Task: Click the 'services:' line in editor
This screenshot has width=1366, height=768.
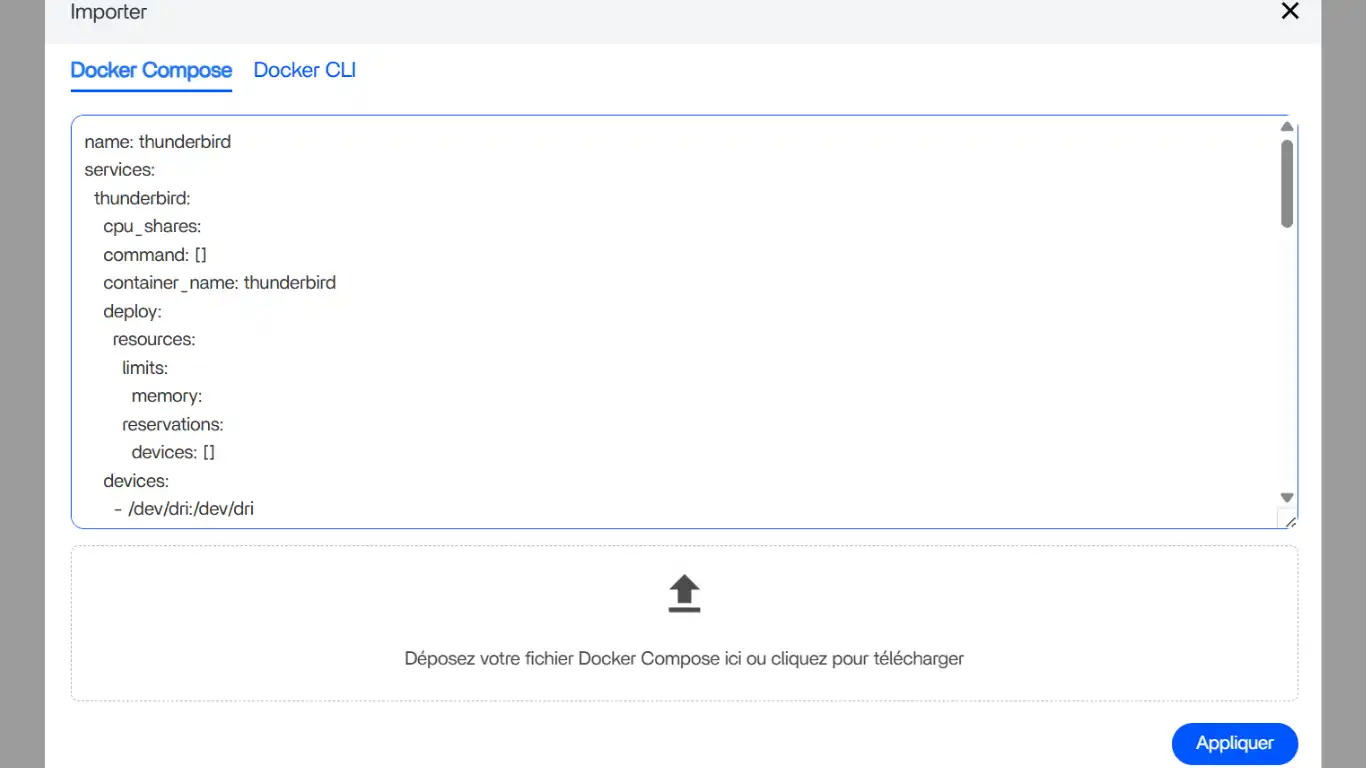Action: (x=120, y=170)
